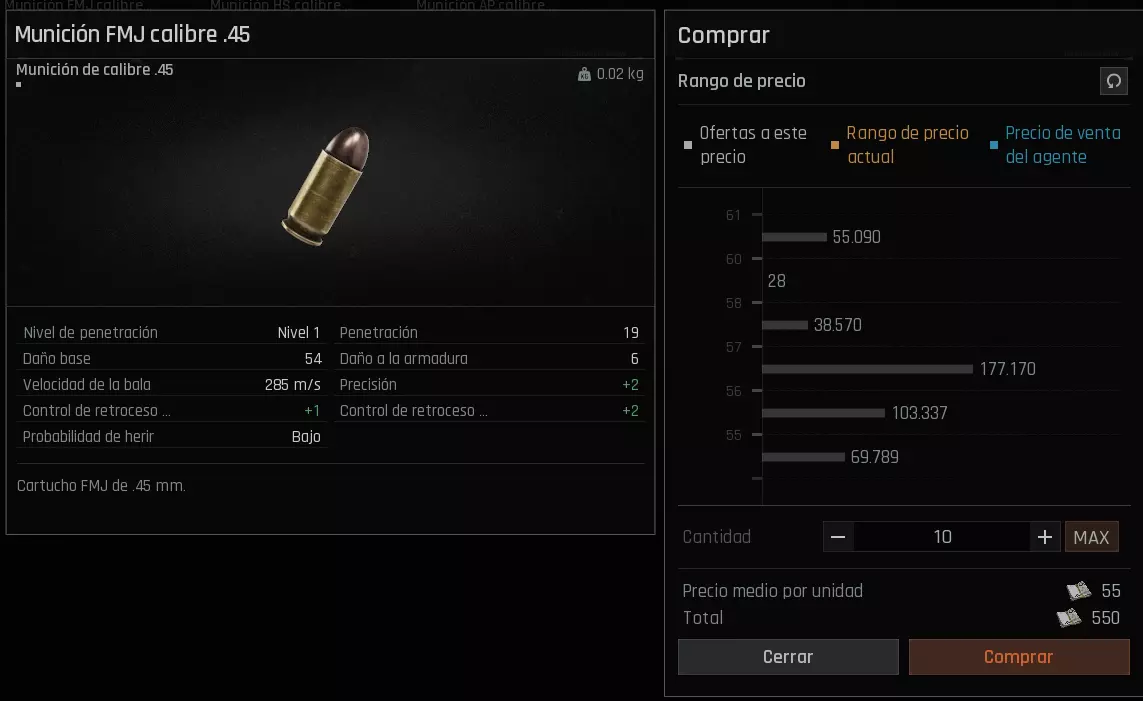Click the gray 'Ofertas a este precio' legend marker
Viewport: 1143px width, 701px height.
pyautogui.click(x=687, y=145)
